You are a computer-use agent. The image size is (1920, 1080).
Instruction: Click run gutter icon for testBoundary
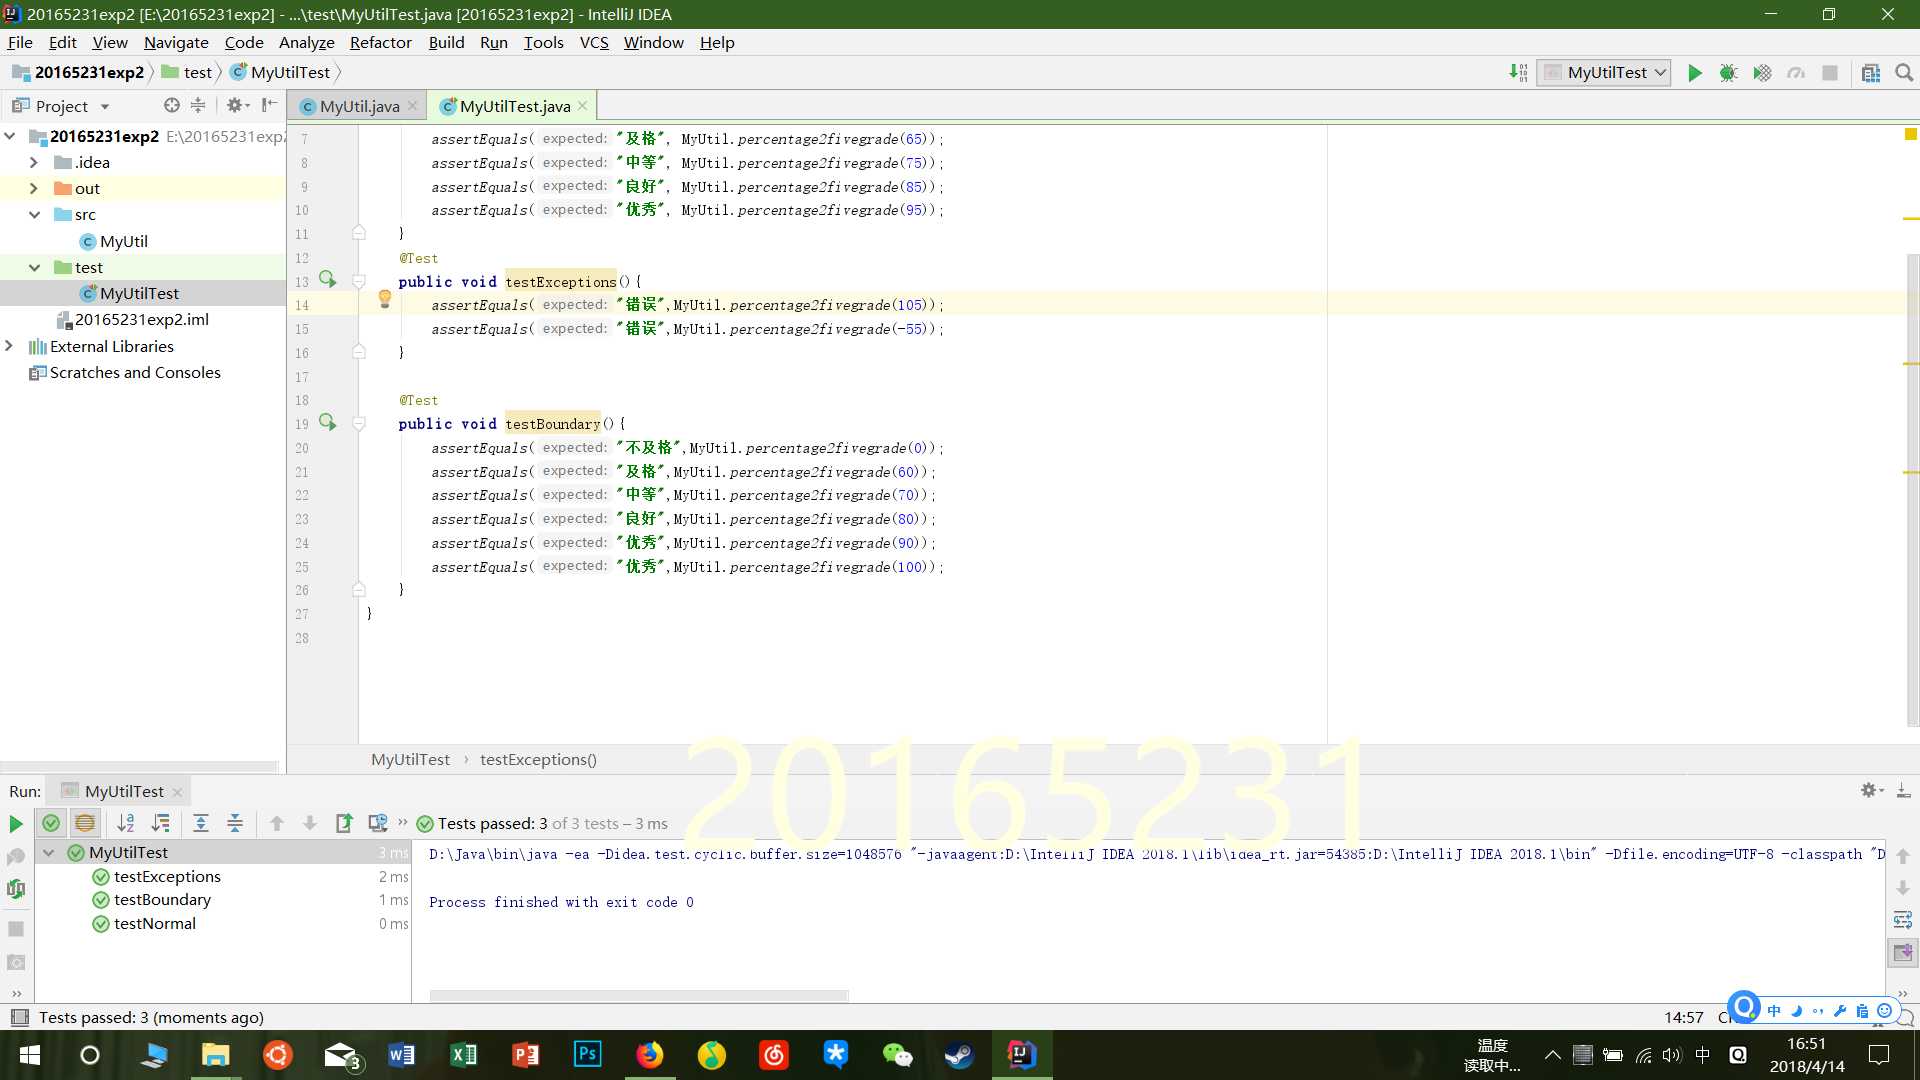point(327,422)
